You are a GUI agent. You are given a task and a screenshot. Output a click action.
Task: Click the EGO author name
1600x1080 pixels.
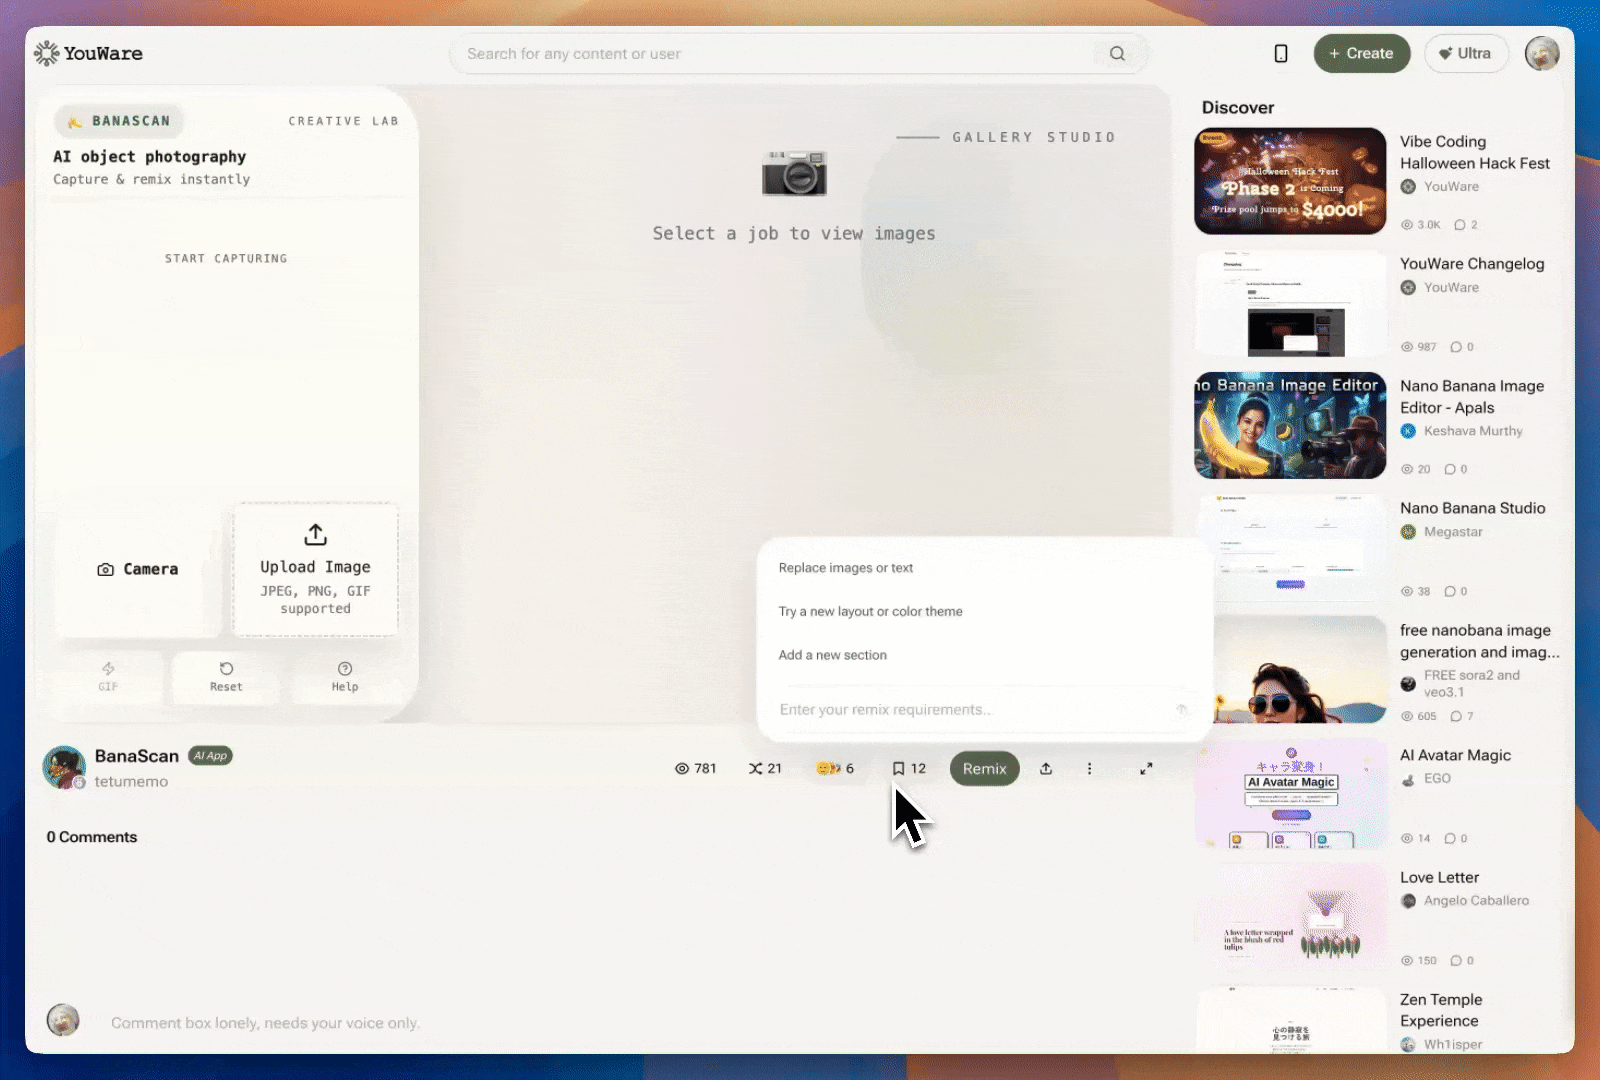coord(1437,778)
